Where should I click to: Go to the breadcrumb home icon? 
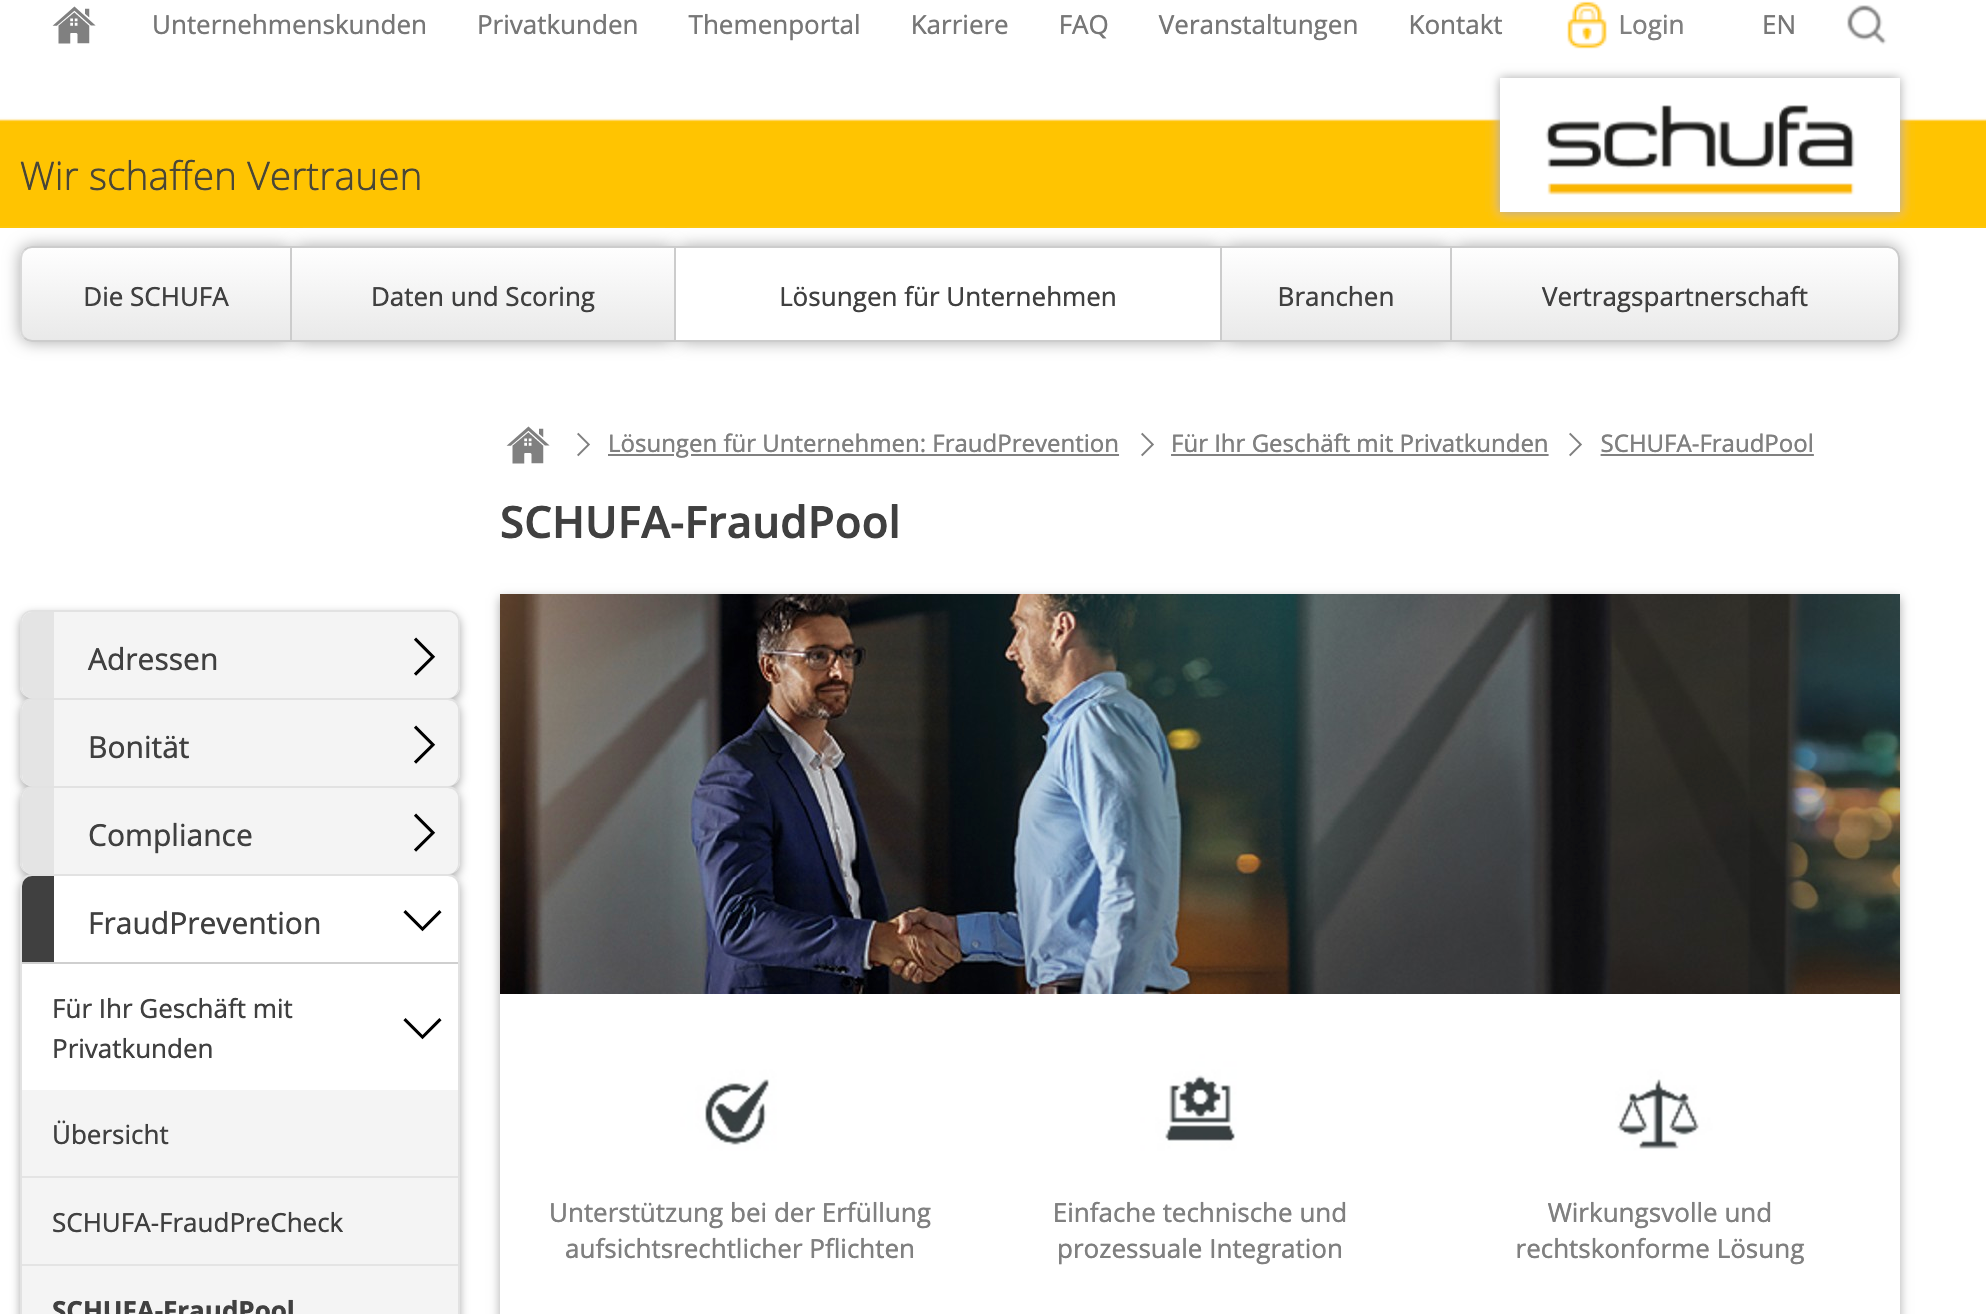[x=528, y=444]
